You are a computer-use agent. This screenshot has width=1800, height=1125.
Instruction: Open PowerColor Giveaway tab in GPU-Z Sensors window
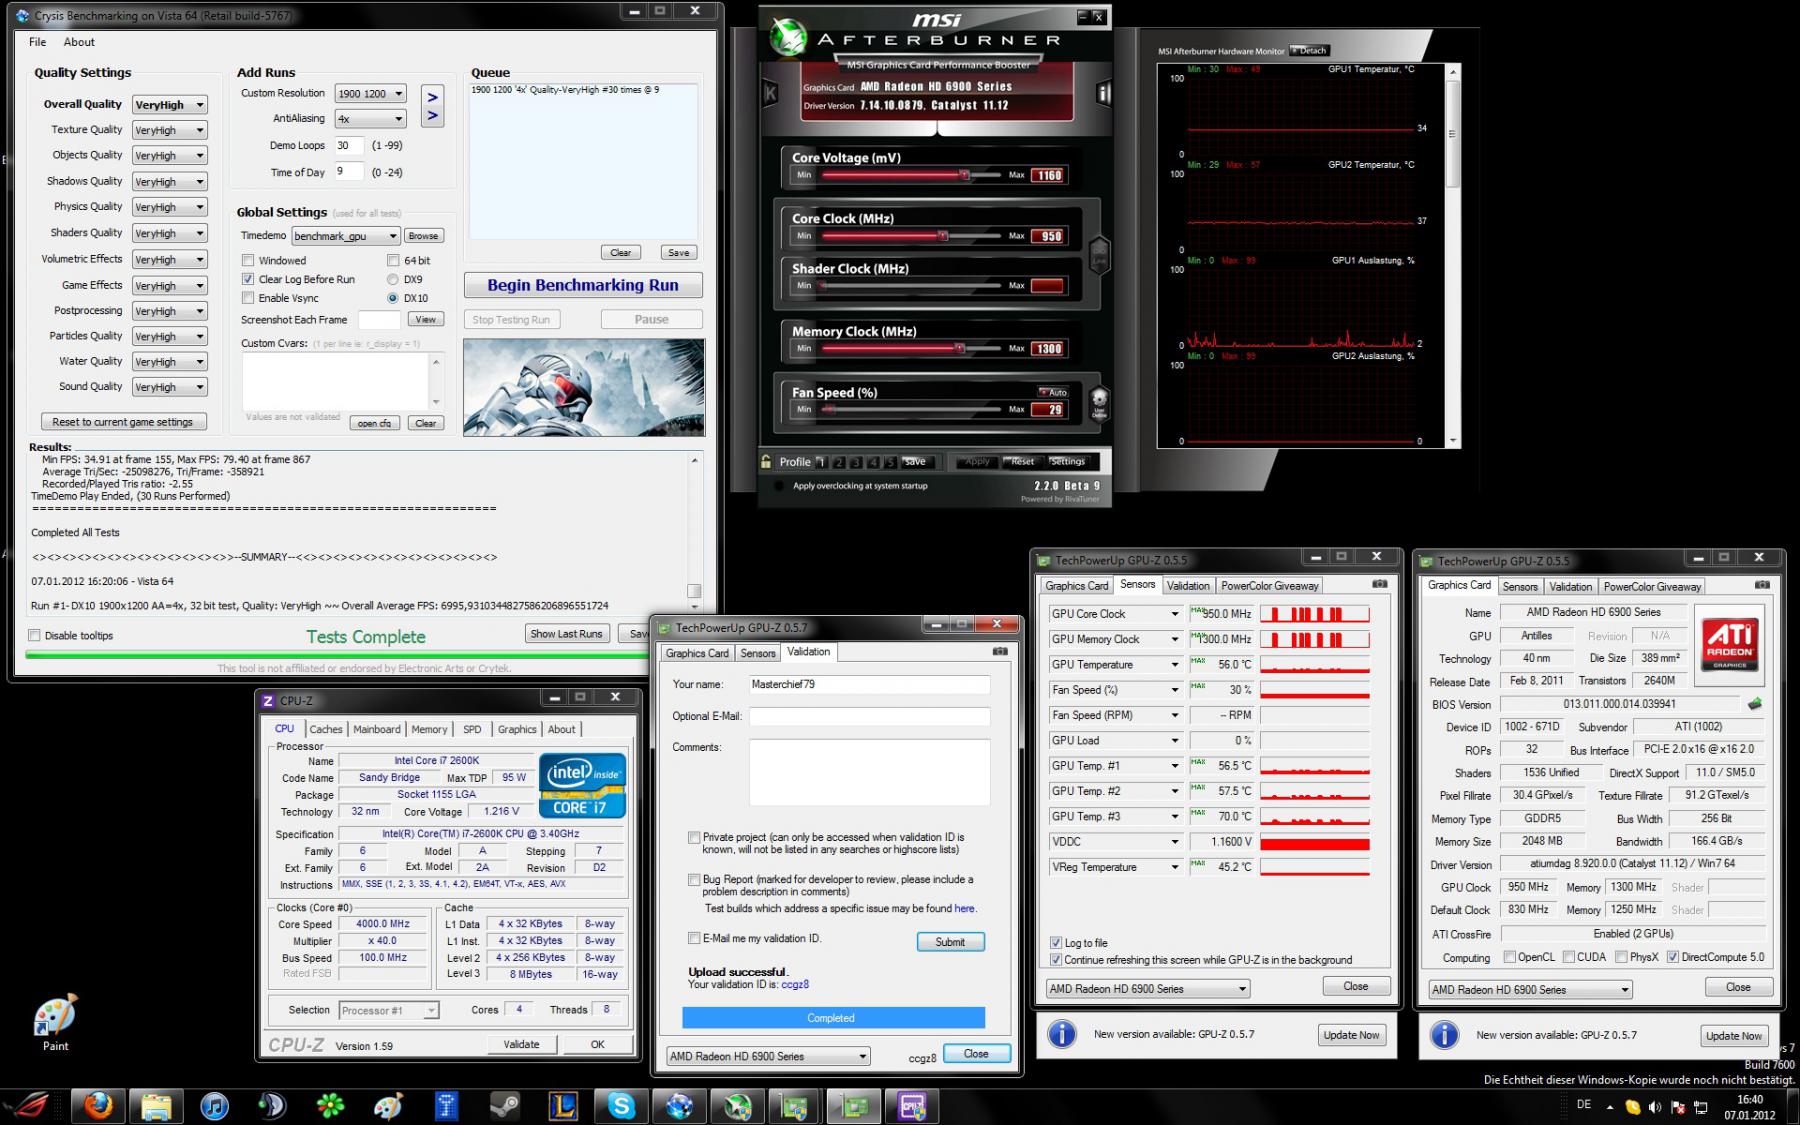[x=1270, y=586]
